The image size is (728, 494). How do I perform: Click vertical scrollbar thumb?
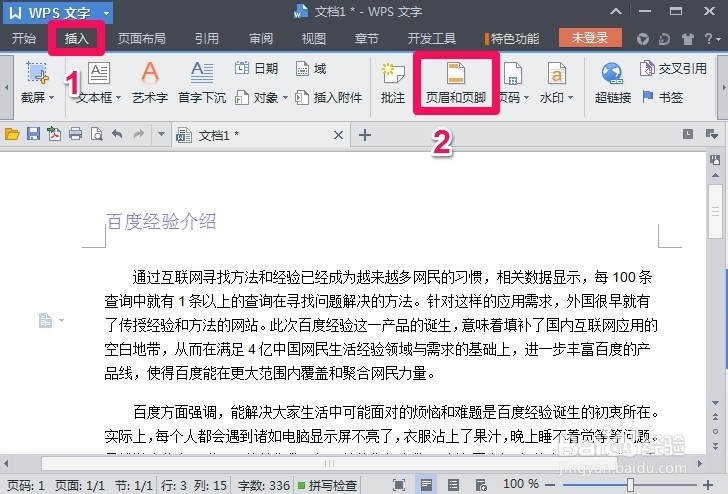[715, 211]
